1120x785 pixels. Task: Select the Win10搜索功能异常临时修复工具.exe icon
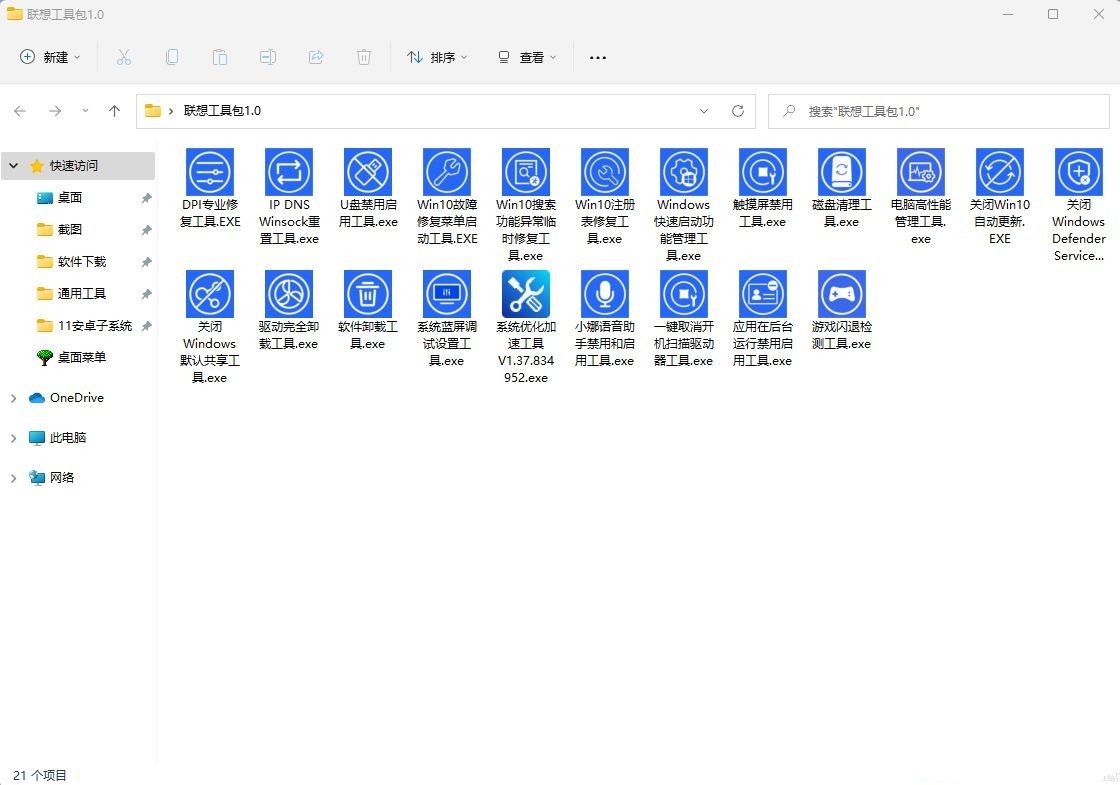click(526, 172)
